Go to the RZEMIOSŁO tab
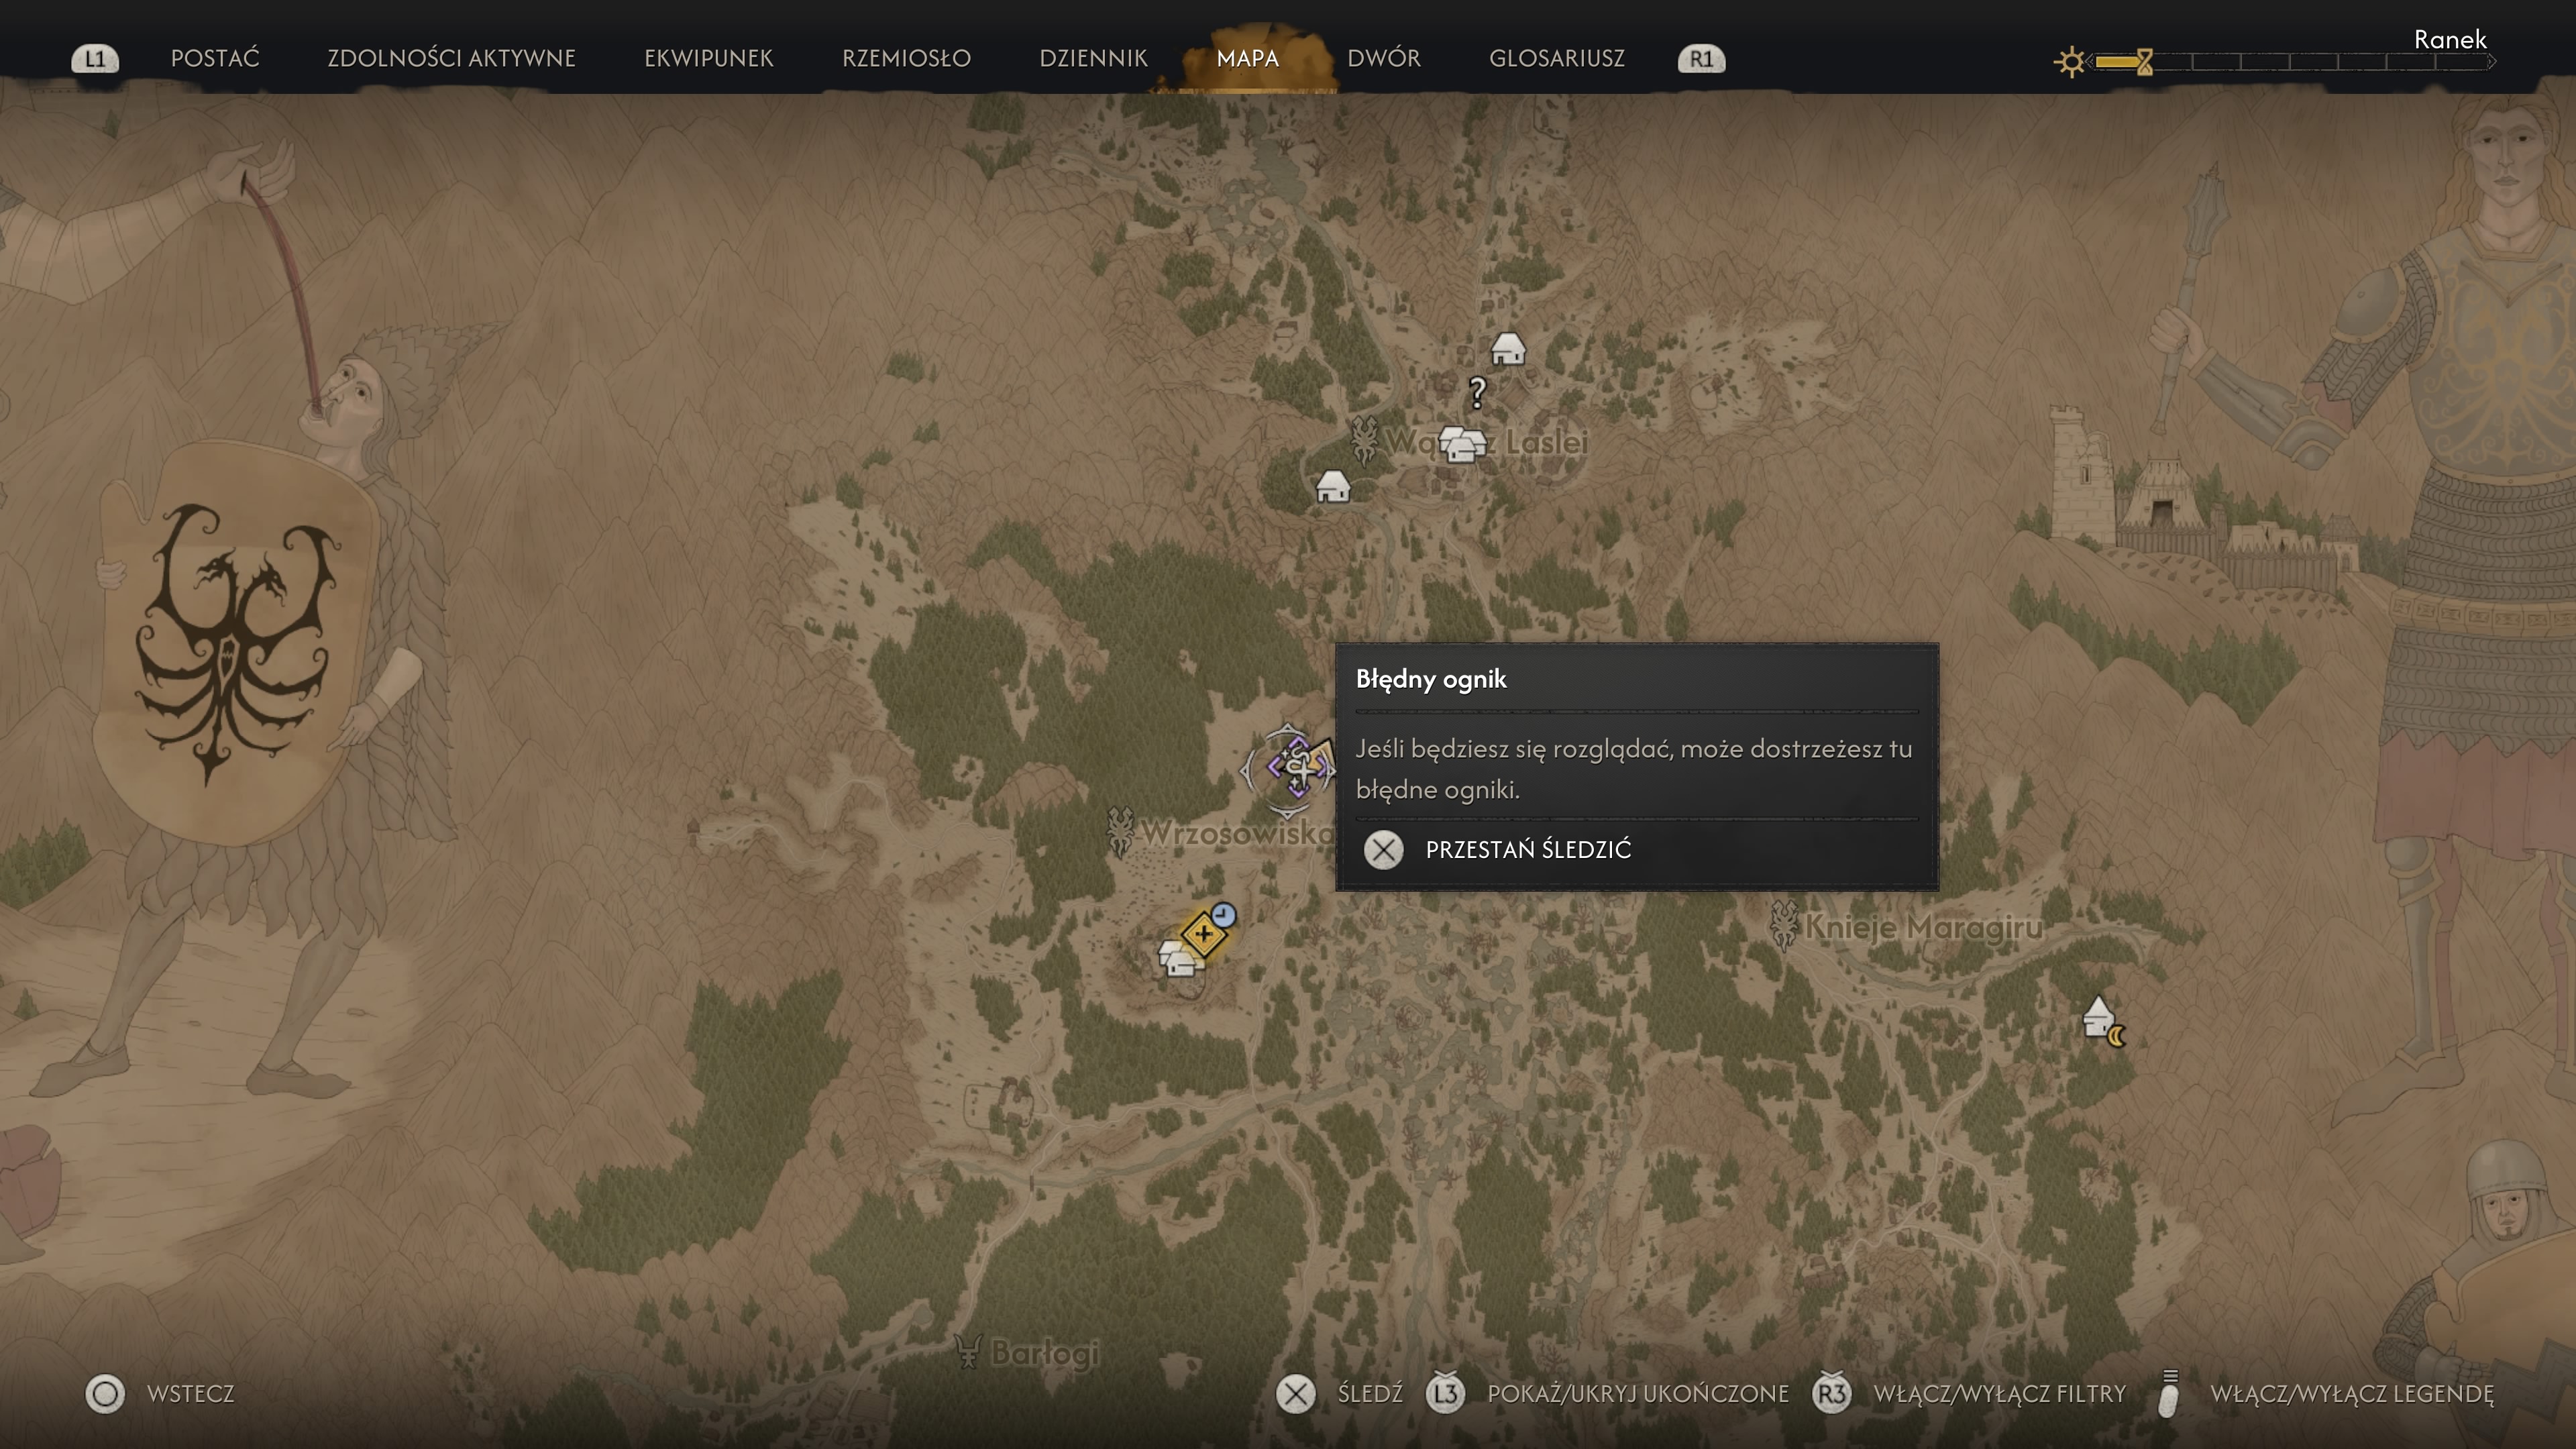Viewport: 2576px width, 1449px height. coord(906,58)
